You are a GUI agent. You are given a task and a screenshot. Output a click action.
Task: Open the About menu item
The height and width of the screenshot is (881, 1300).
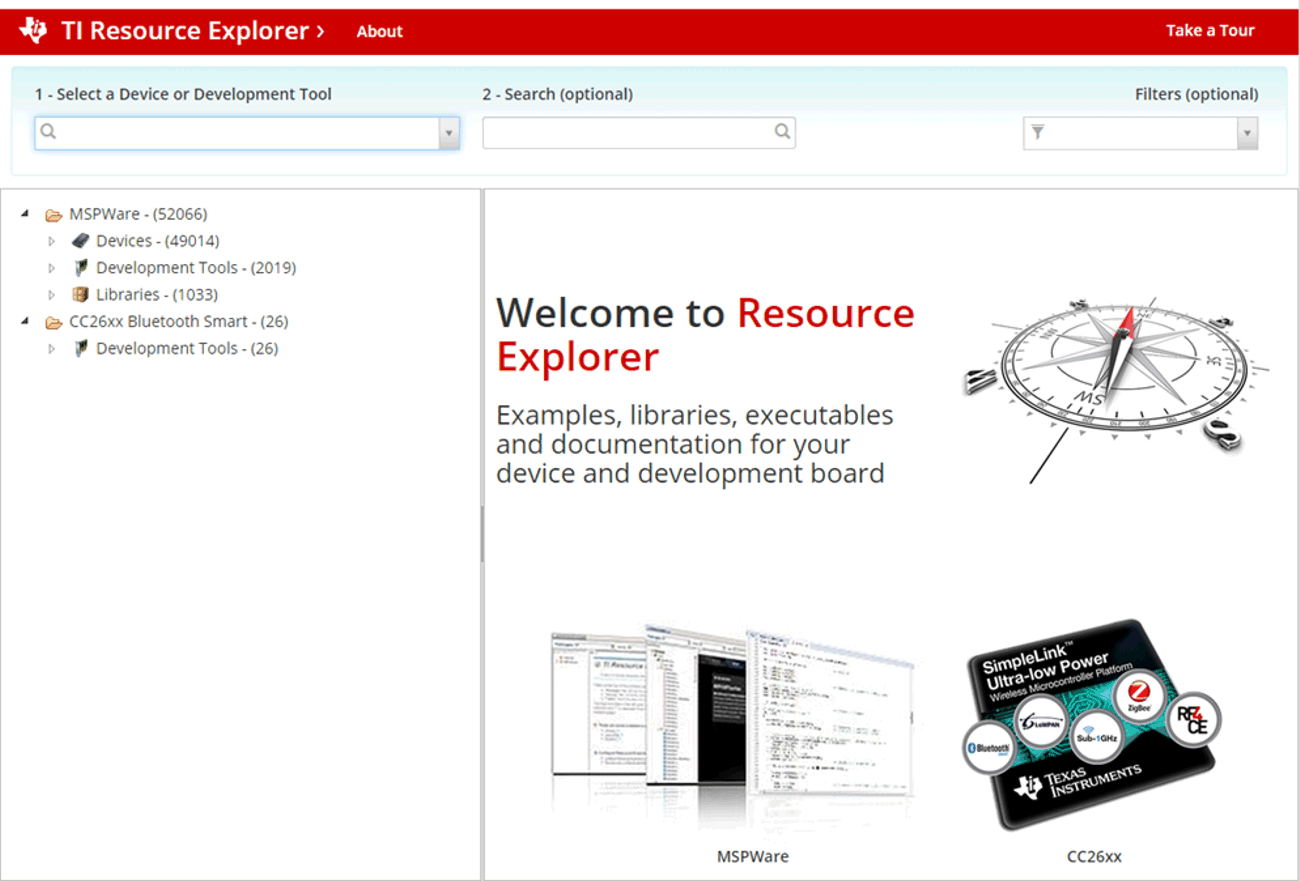coord(379,31)
